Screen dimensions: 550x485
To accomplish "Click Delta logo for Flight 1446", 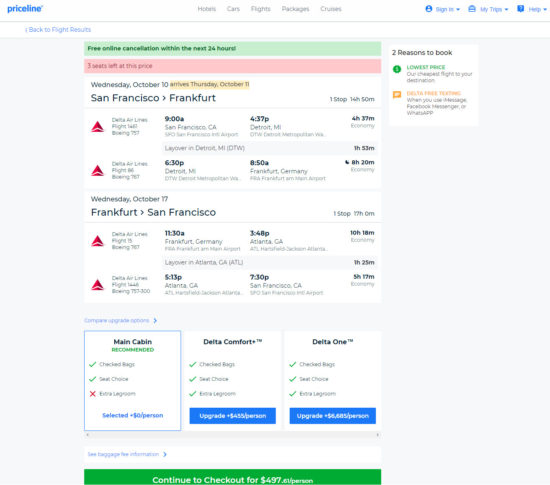I will pyautogui.click(x=98, y=285).
